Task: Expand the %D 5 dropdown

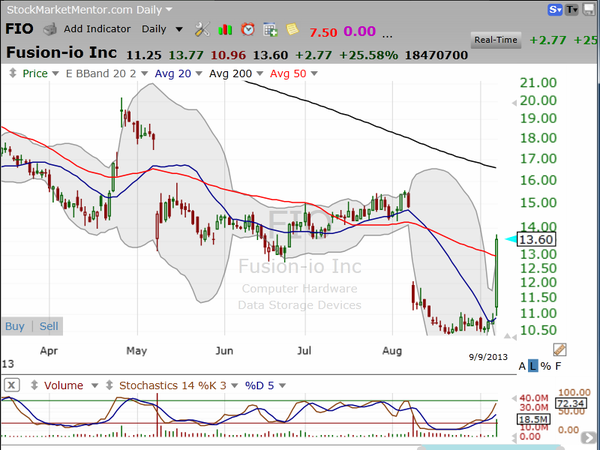Action: click(282, 385)
